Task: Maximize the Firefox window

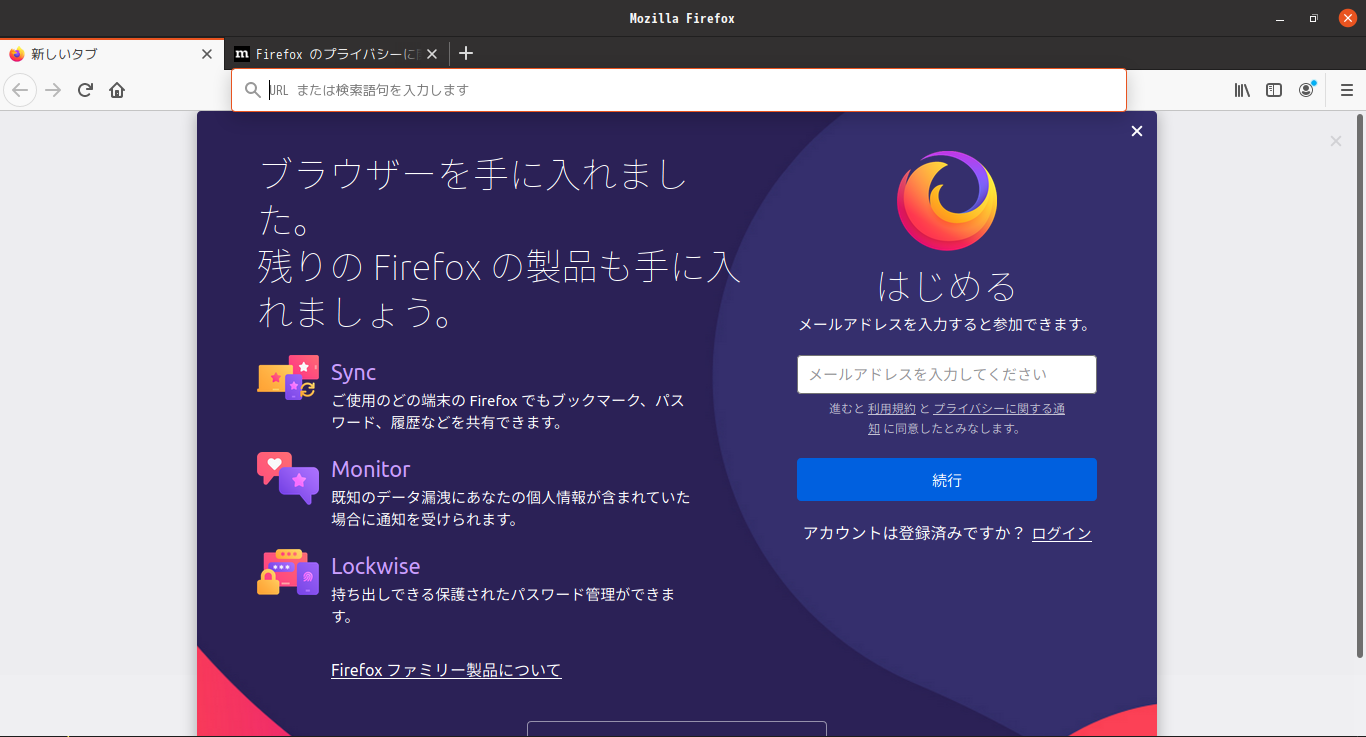Action: tap(1313, 18)
